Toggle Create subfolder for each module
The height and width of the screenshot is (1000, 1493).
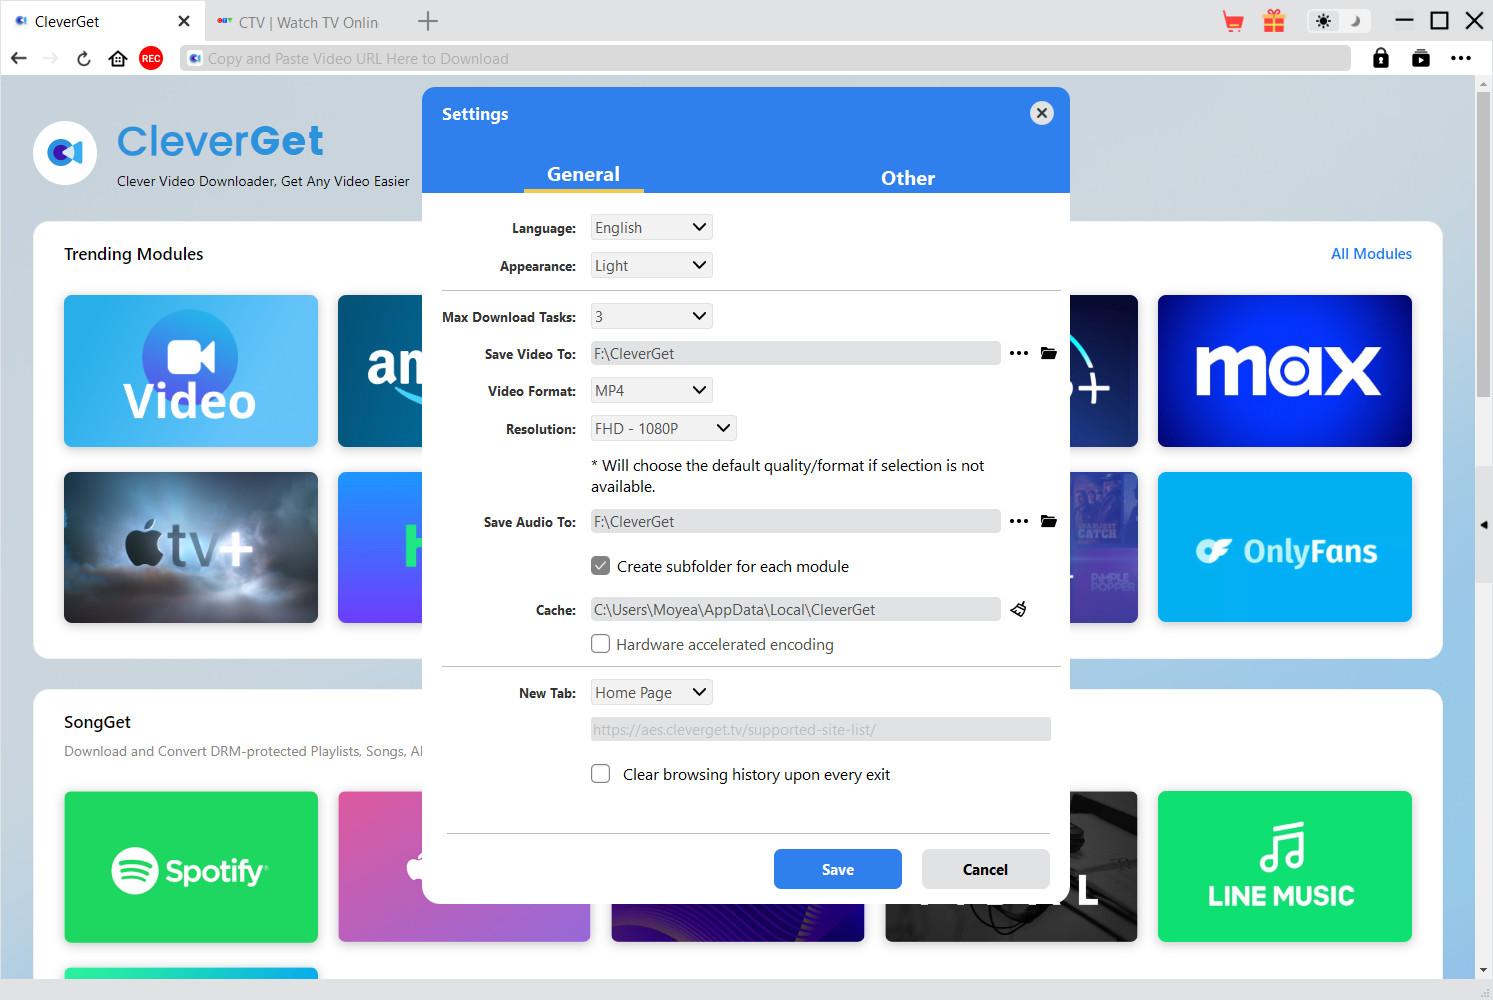pos(600,566)
